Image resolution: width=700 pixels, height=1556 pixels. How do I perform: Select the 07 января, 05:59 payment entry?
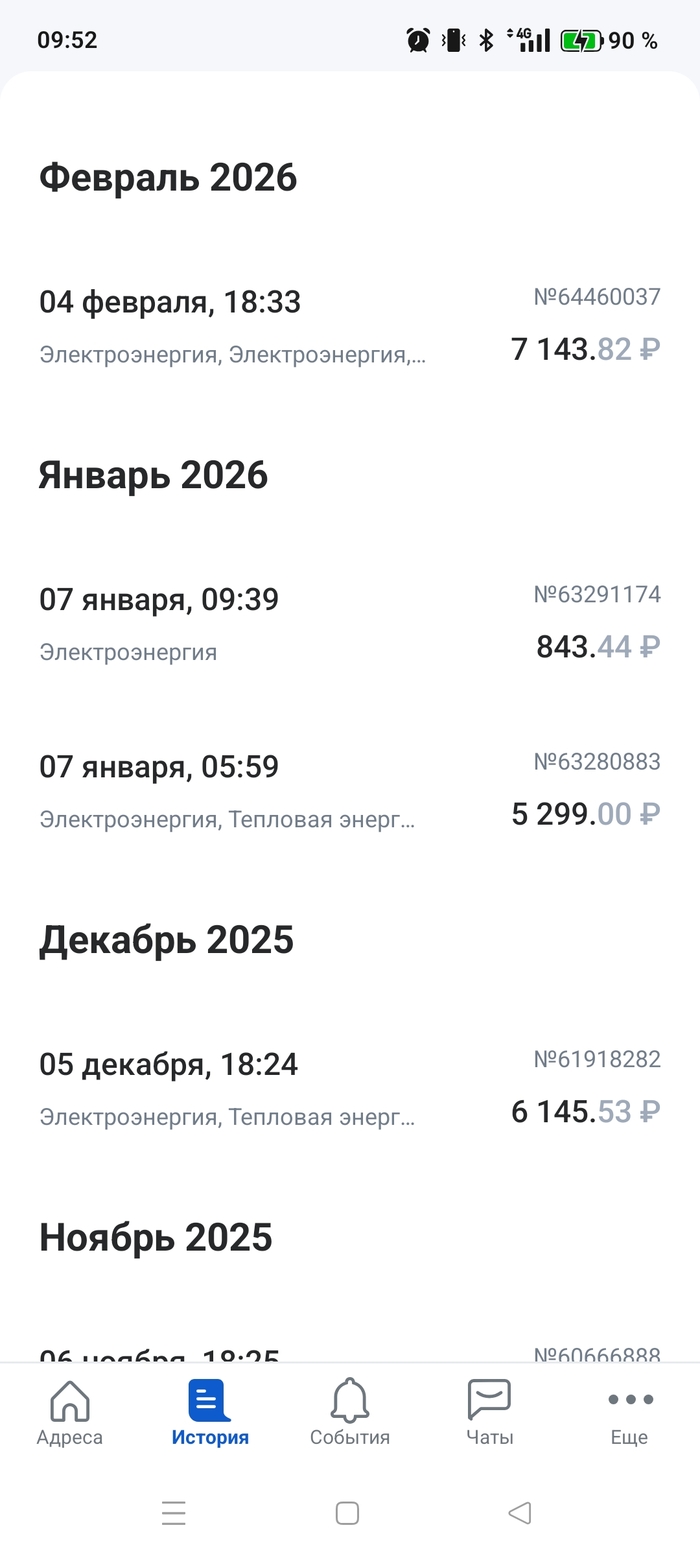point(159,767)
